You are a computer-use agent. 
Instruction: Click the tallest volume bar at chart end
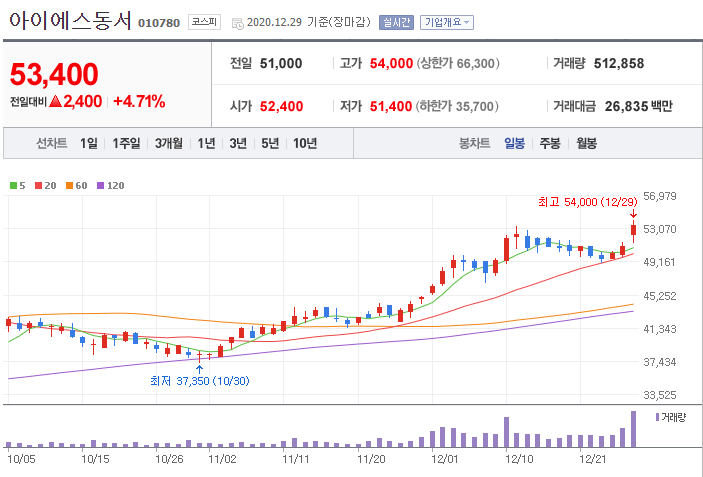pos(634,429)
